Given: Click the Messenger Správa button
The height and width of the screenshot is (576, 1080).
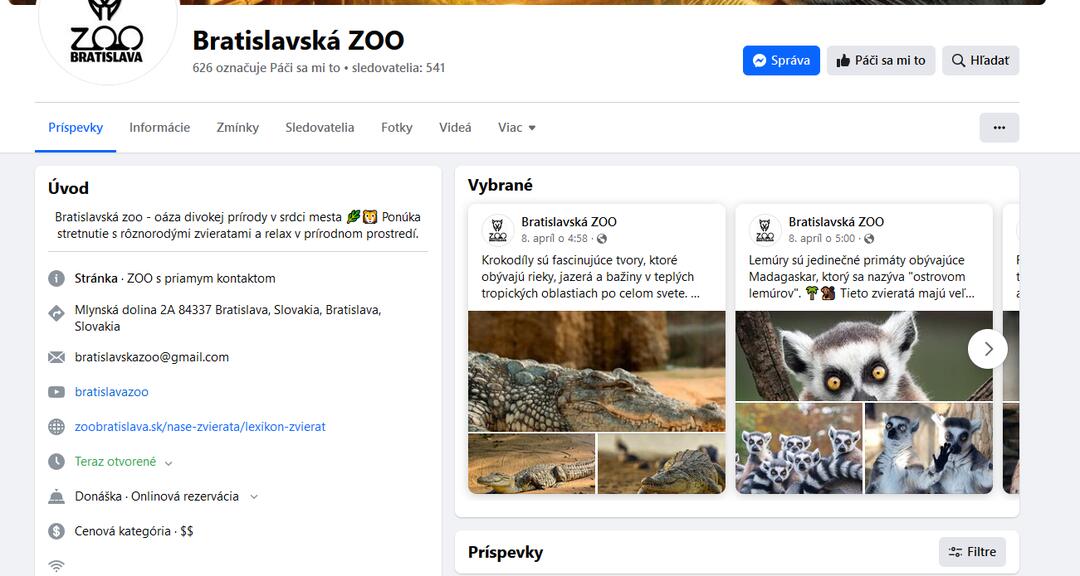Looking at the screenshot, I should (781, 61).
